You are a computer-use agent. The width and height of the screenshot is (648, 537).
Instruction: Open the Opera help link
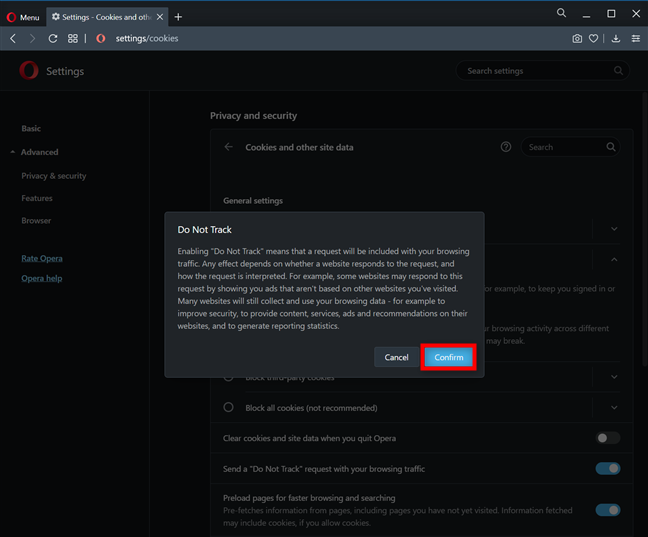tap(41, 278)
